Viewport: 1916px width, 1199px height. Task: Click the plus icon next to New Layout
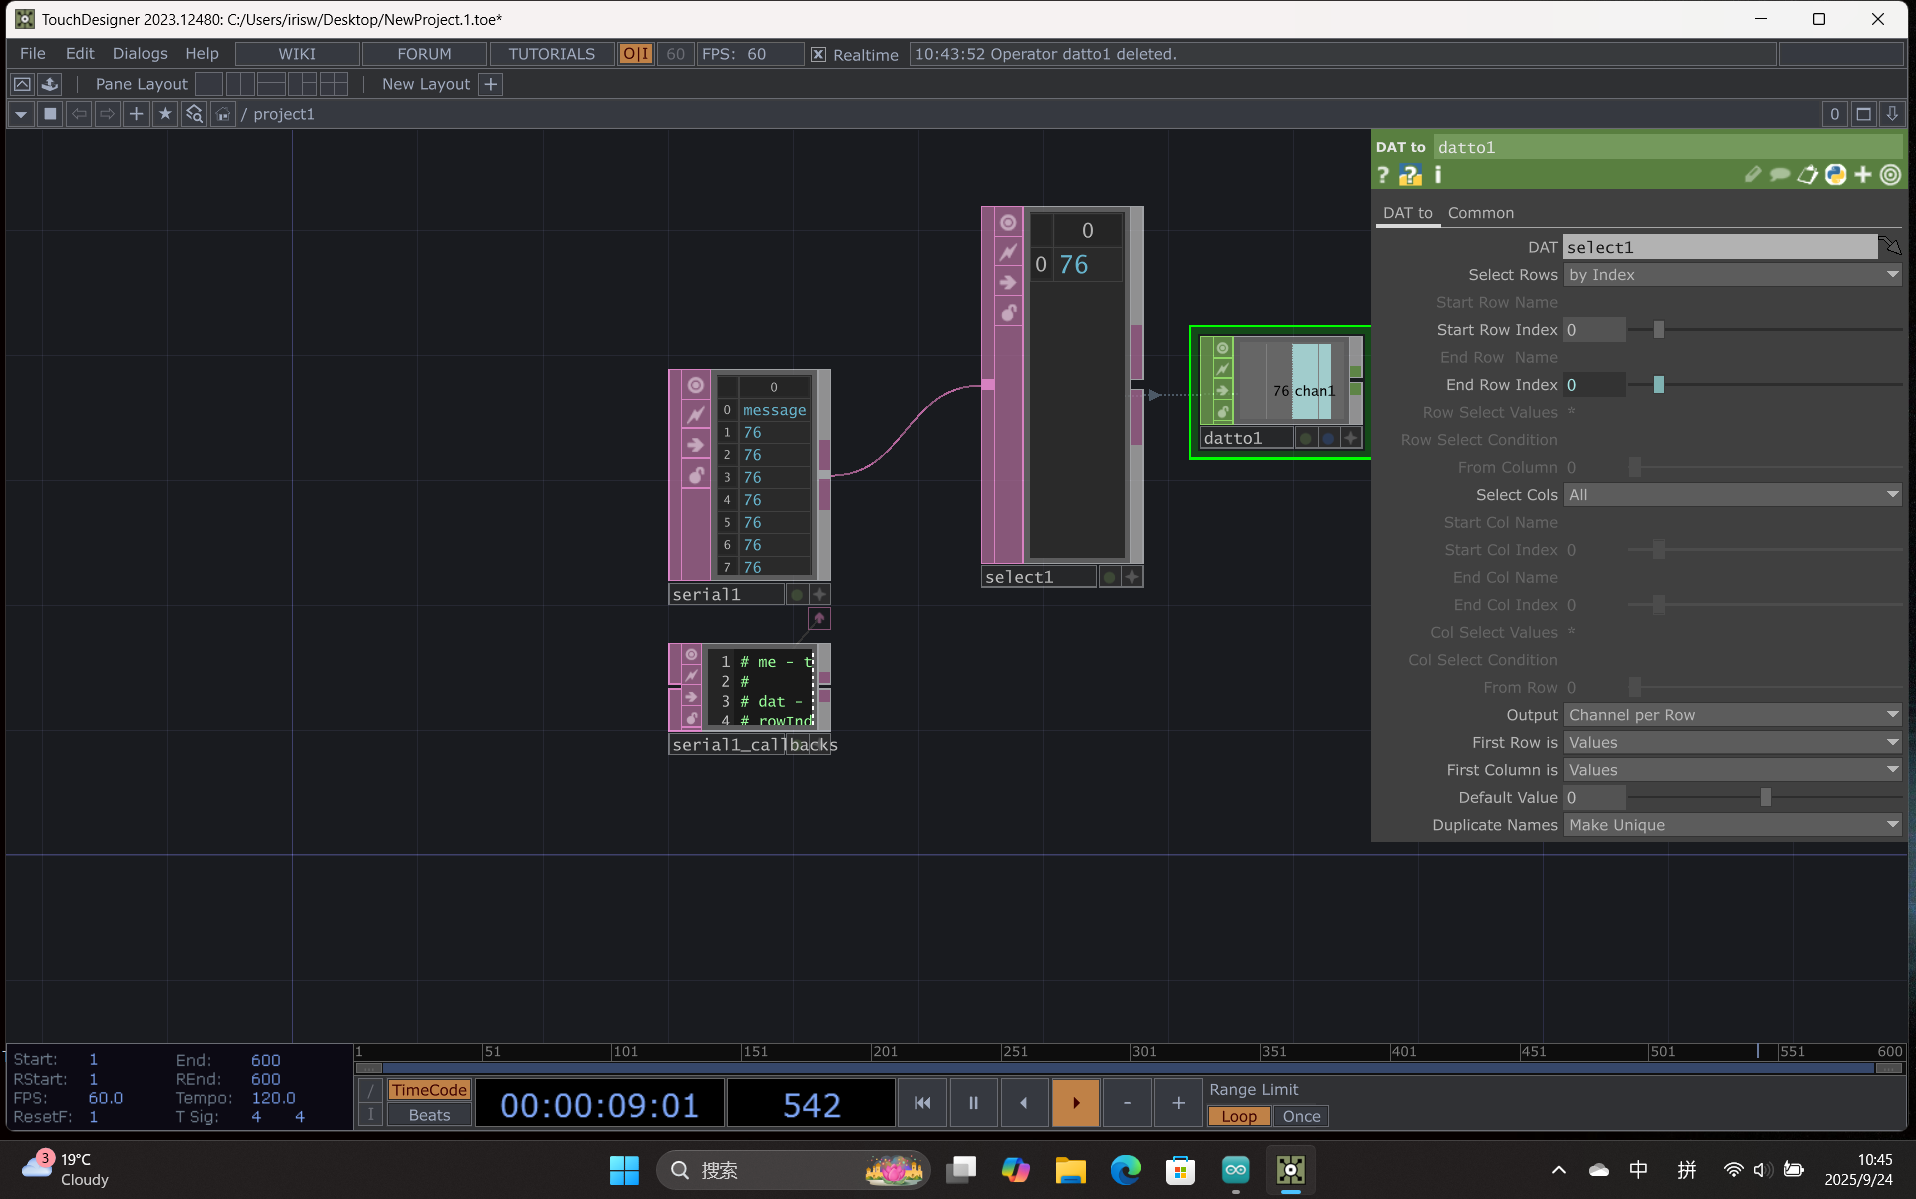[x=490, y=84]
